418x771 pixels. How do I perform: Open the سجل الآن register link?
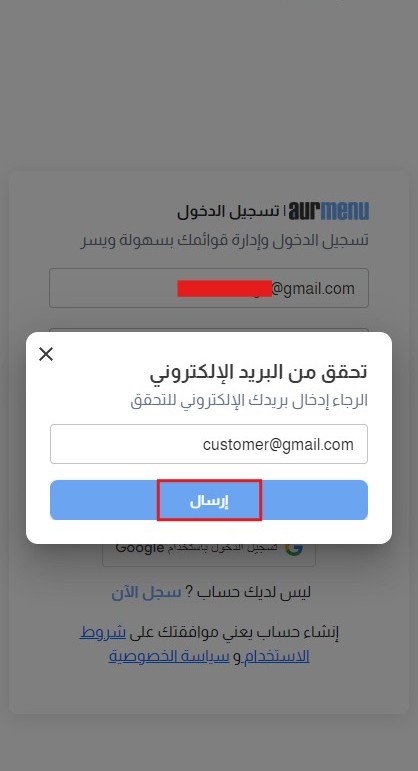tap(147, 593)
